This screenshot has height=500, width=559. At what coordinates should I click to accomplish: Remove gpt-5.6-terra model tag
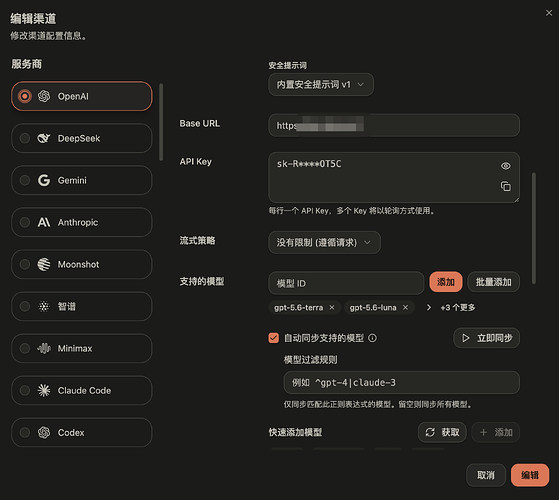pos(332,308)
